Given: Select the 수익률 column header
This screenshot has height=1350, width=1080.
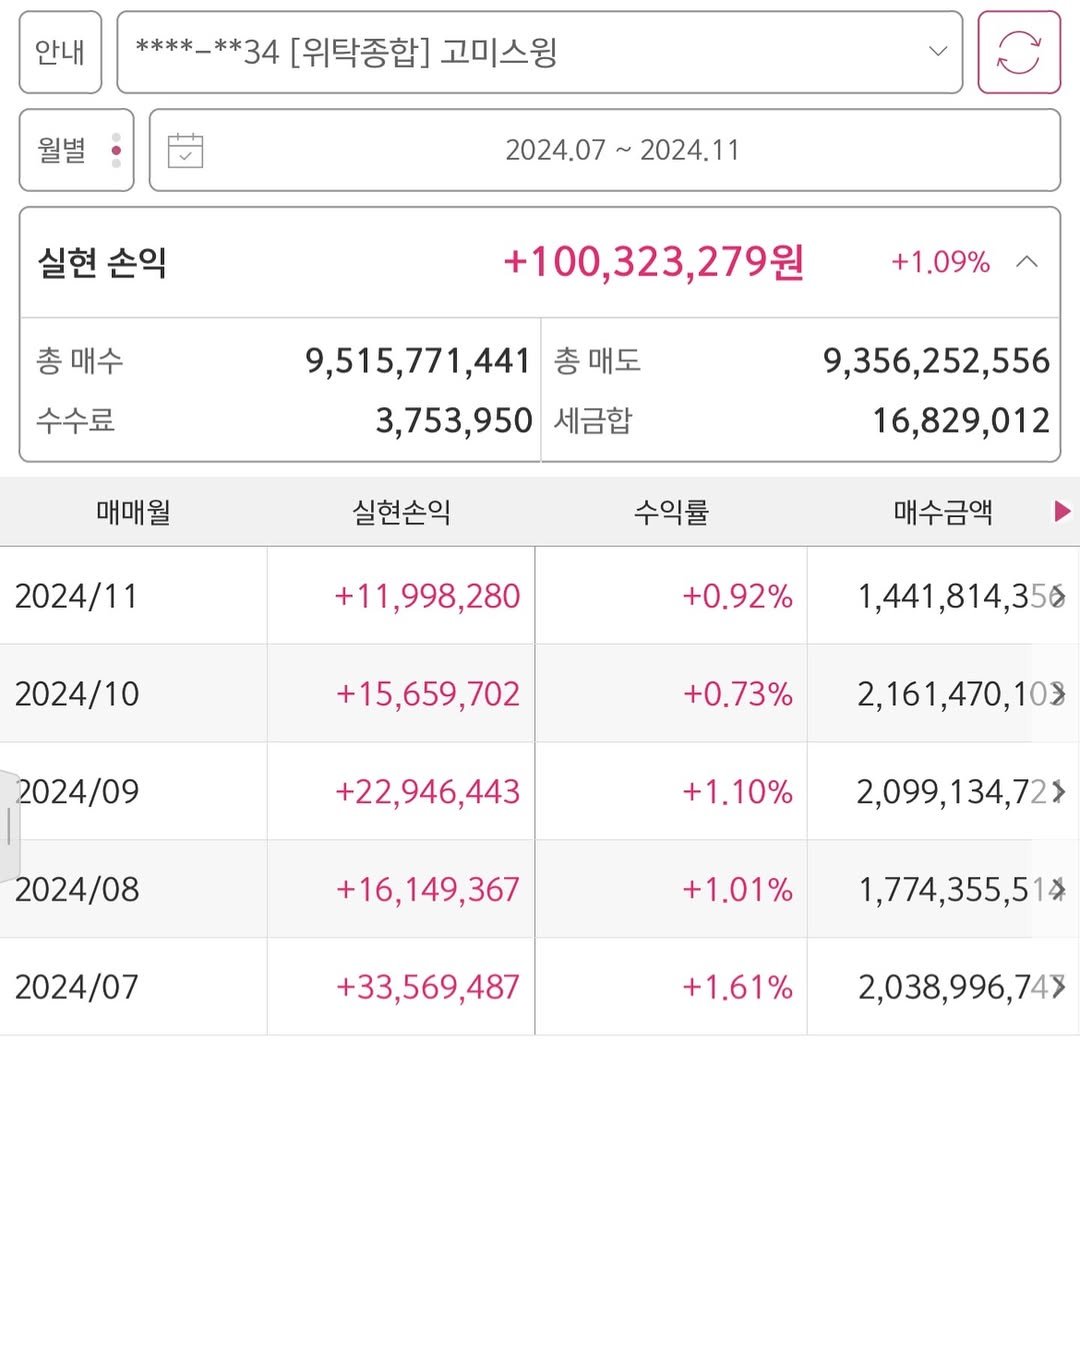Looking at the screenshot, I should (x=671, y=512).
